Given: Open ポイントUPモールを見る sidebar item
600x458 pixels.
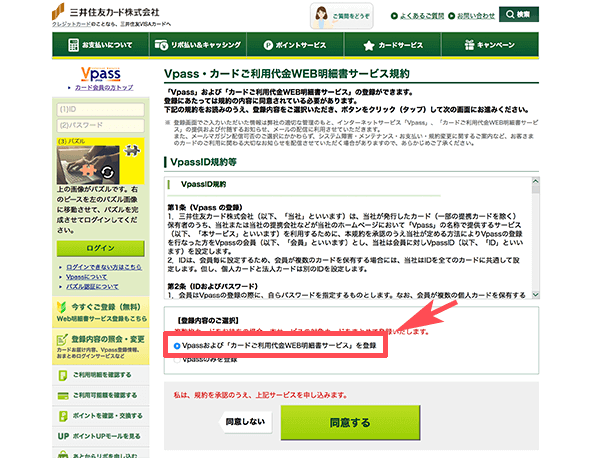Looking at the screenshot, I should coord(101,436).
